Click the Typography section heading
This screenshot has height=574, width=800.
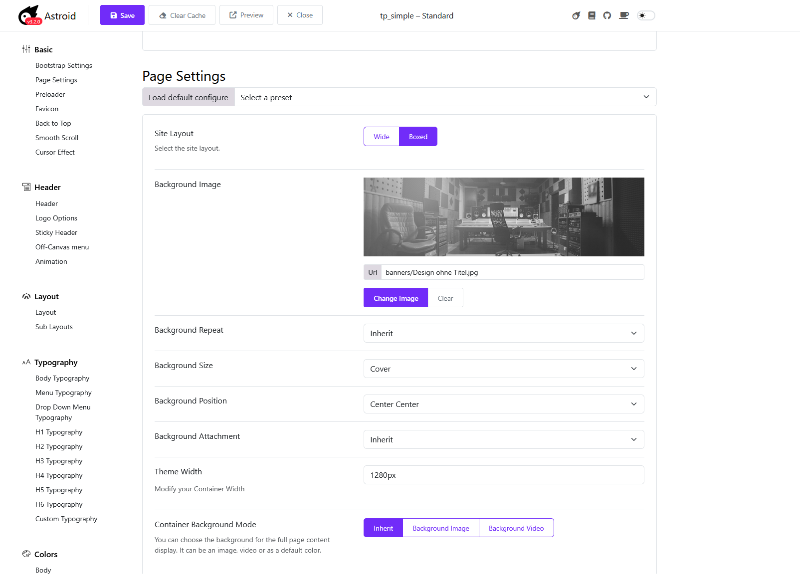pos(56,362)
